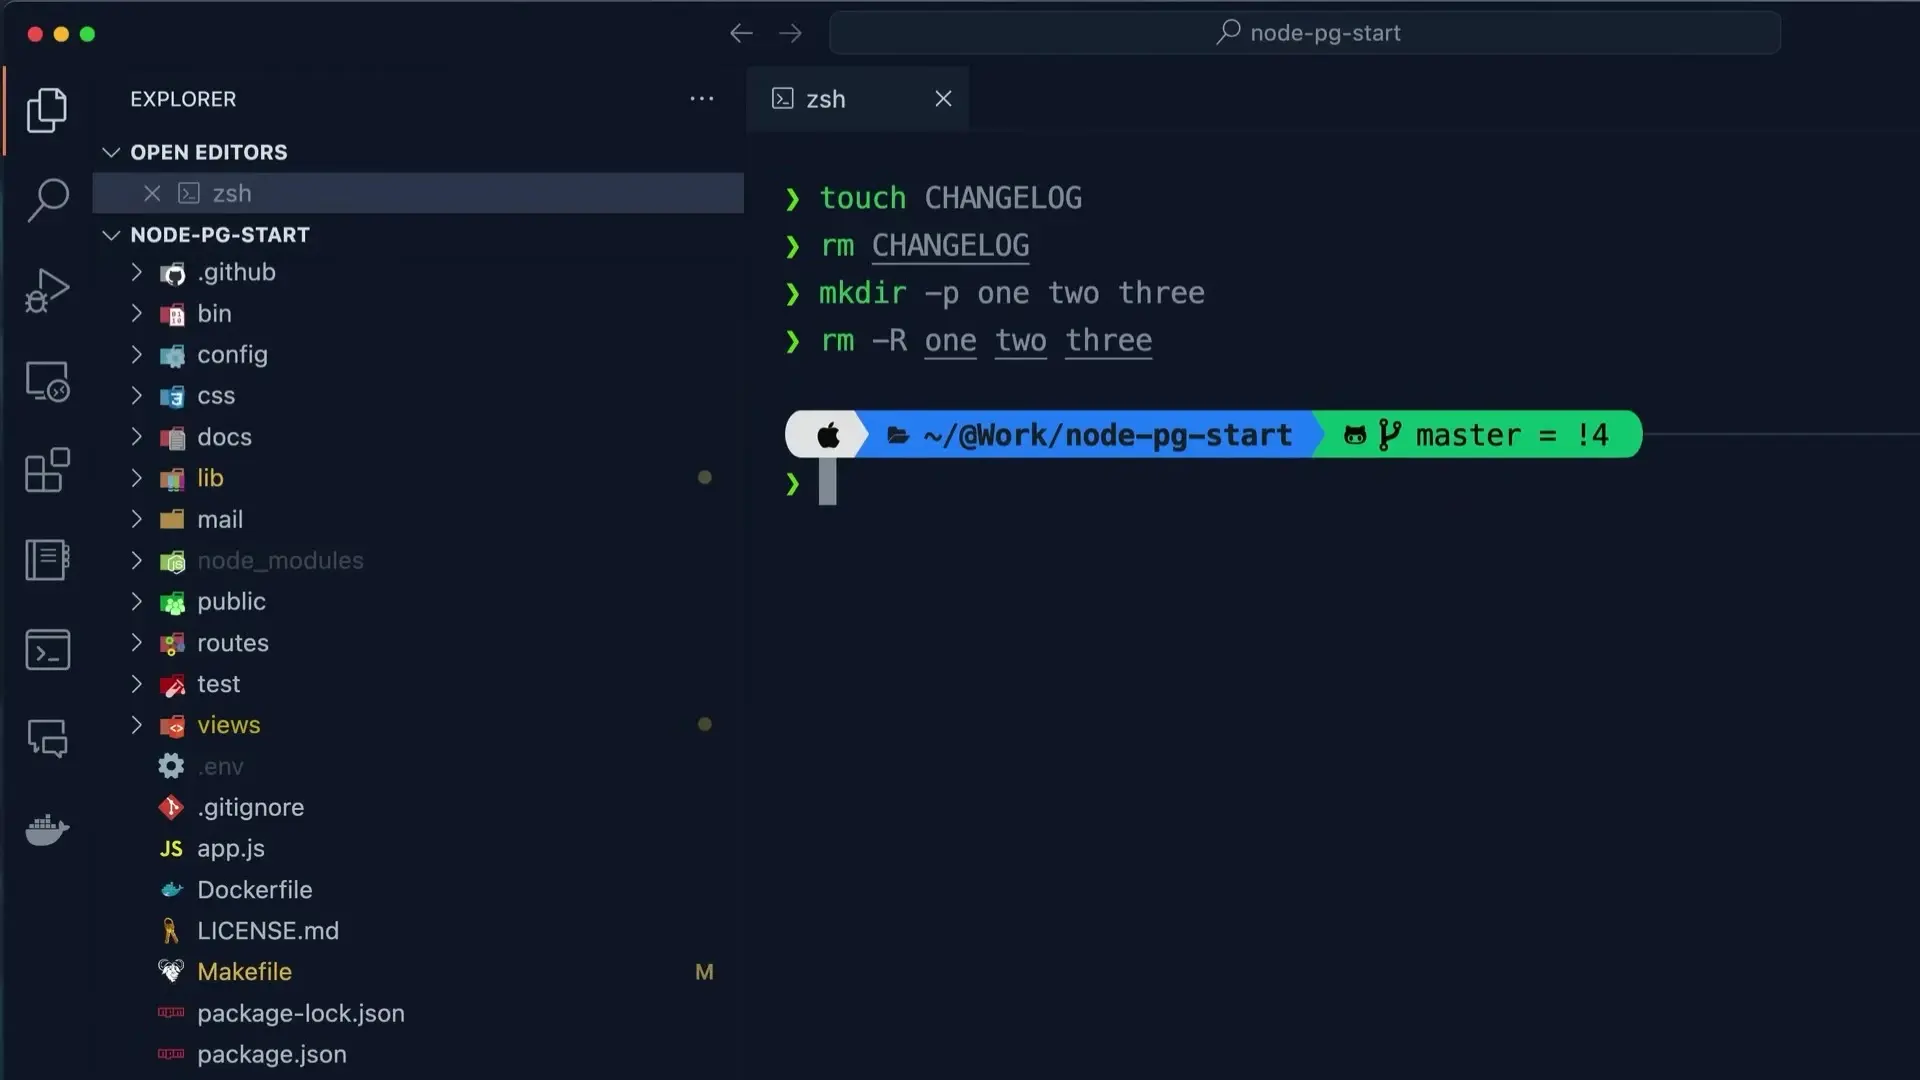
Task: Expand the css folder
Action: click(137, 395)
